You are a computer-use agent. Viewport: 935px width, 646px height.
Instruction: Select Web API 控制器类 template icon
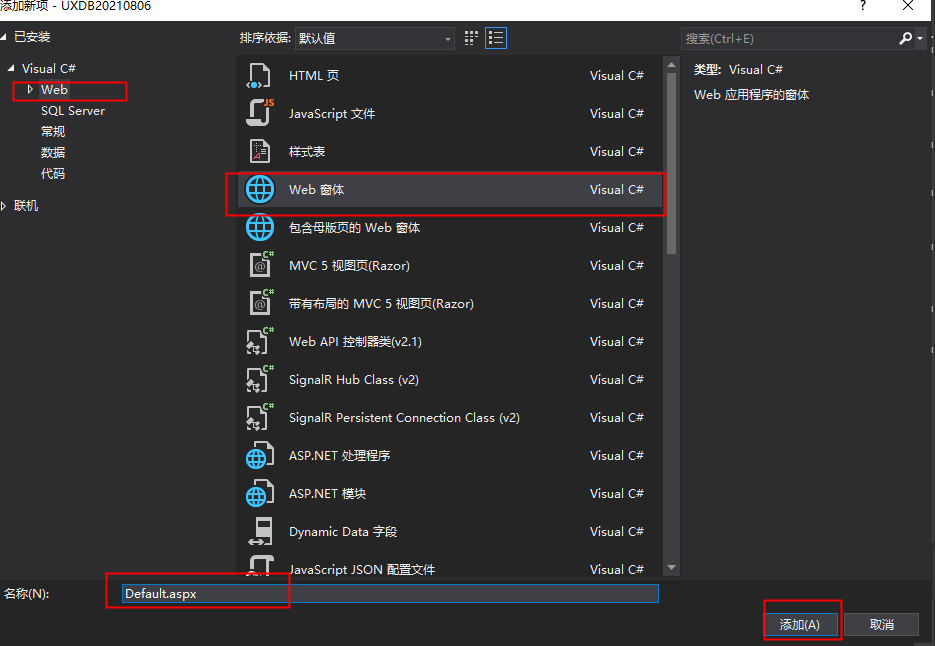[260, 342]
